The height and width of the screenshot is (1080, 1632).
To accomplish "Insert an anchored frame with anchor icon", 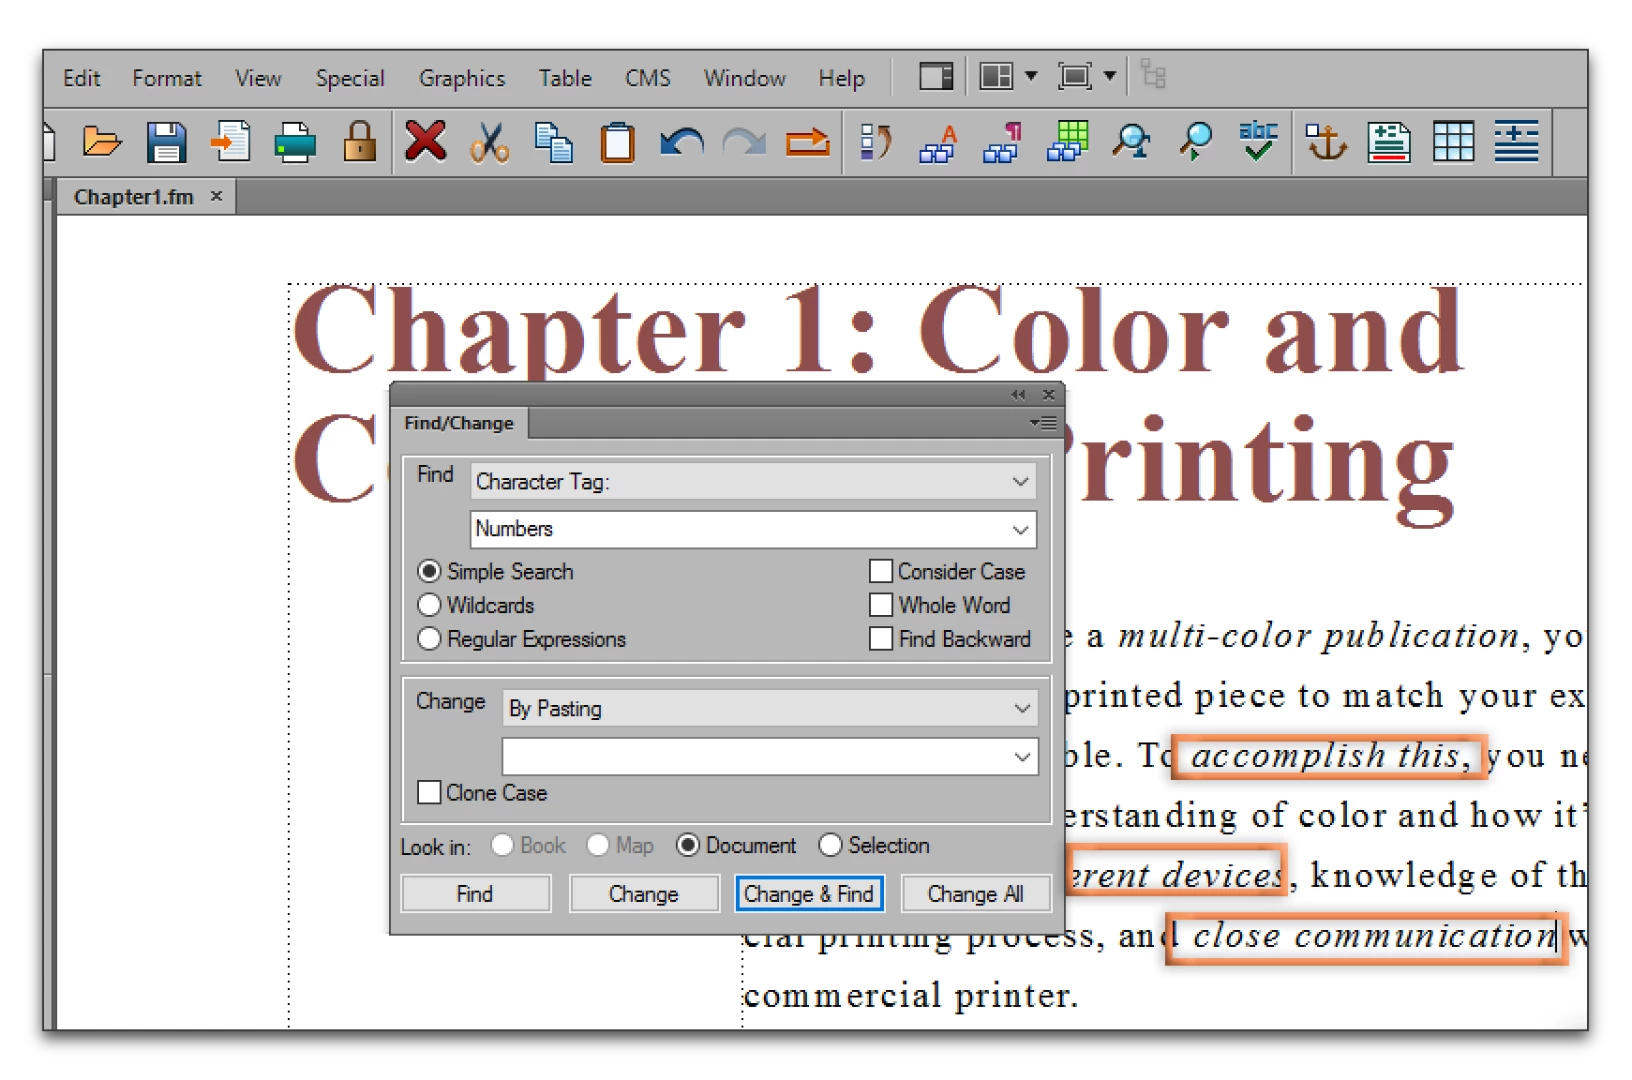I will pyautogui.click(x=1326, y=142).
